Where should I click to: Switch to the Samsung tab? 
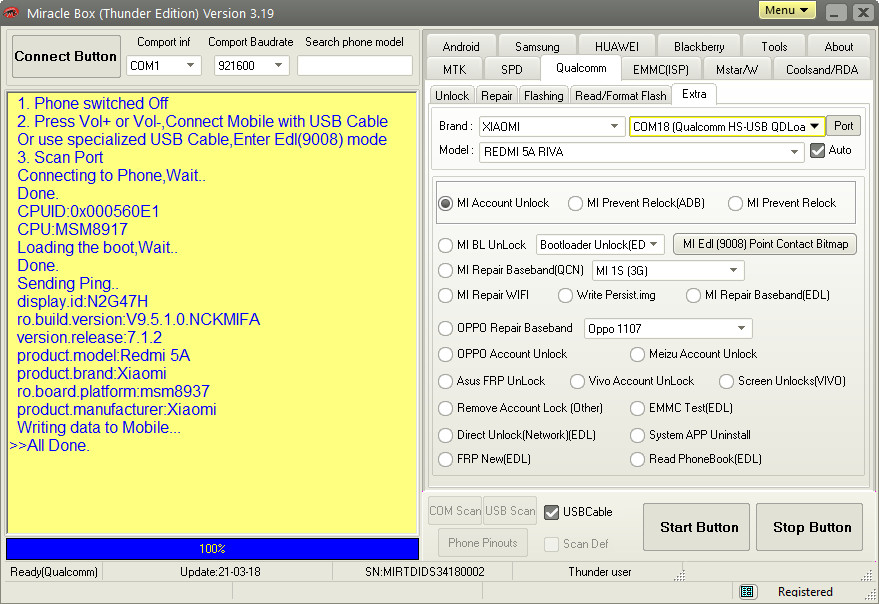click(x=537, y=47)
